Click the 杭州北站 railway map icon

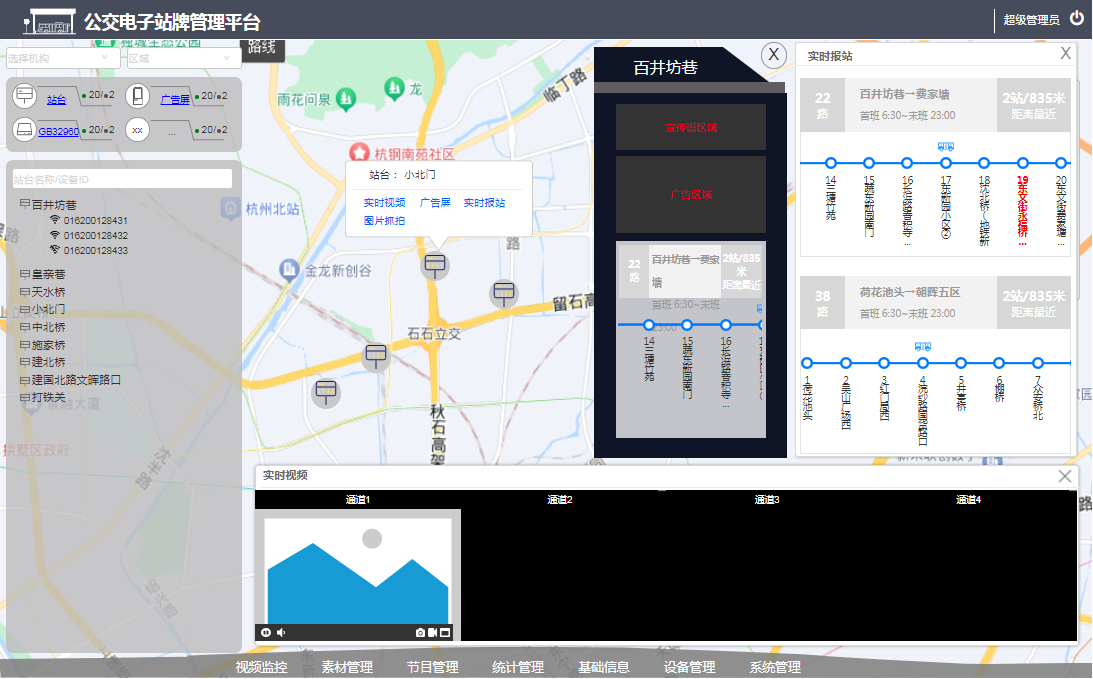[x=231, y=208]
